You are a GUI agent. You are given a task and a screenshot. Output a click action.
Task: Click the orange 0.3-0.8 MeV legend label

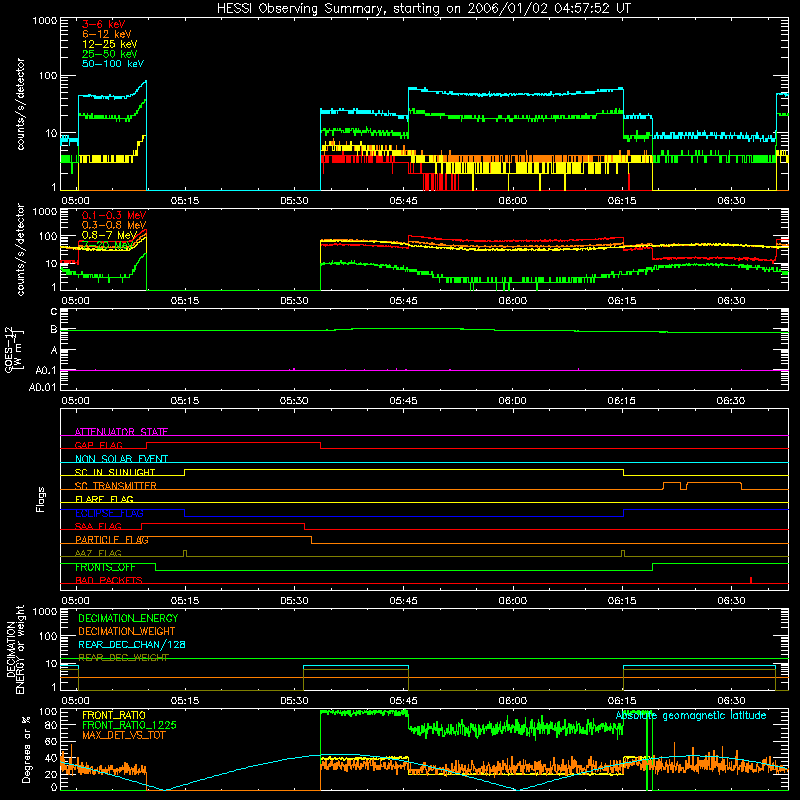(114, 225)
